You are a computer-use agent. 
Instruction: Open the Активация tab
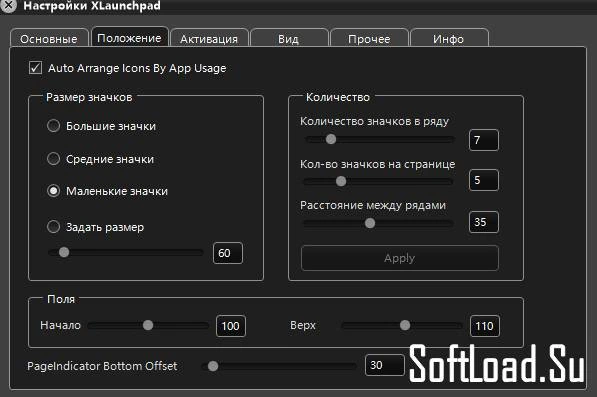click(209, 38)
